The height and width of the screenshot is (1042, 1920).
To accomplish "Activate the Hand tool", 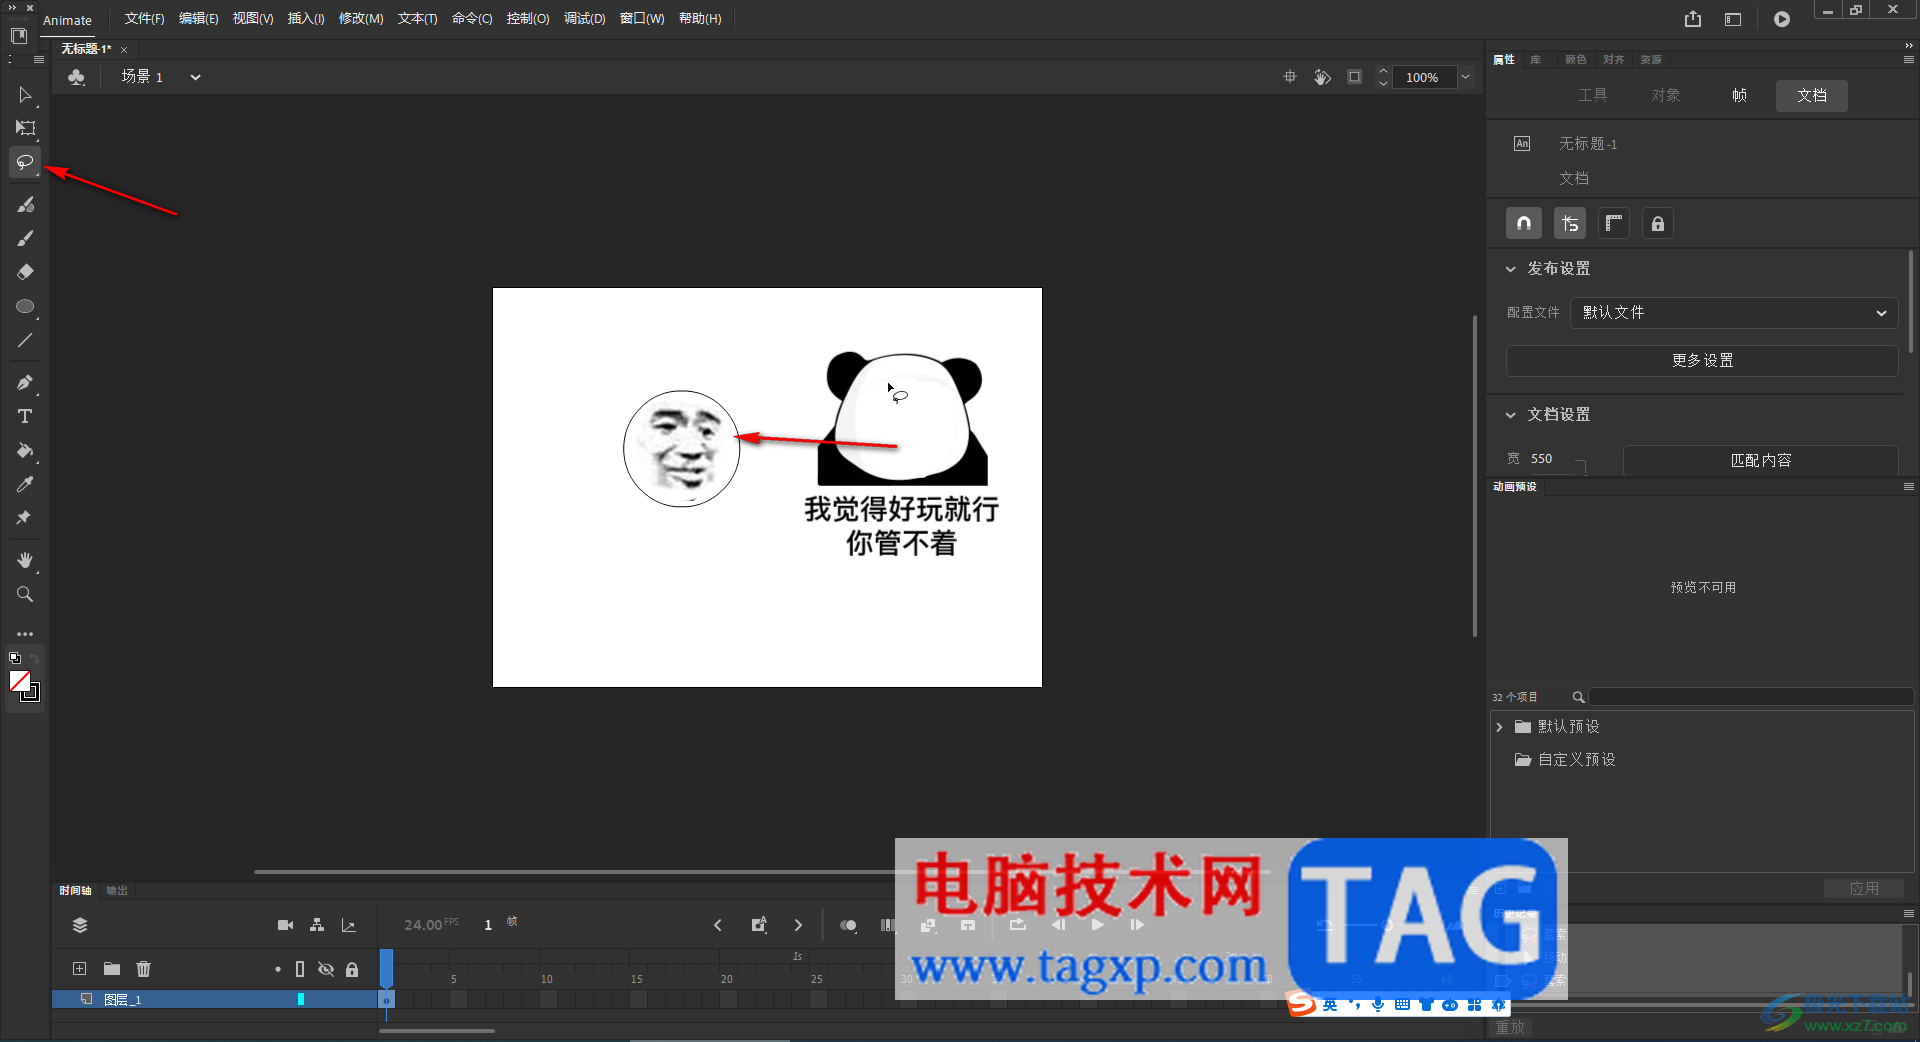I will click(x=25, y=560).
